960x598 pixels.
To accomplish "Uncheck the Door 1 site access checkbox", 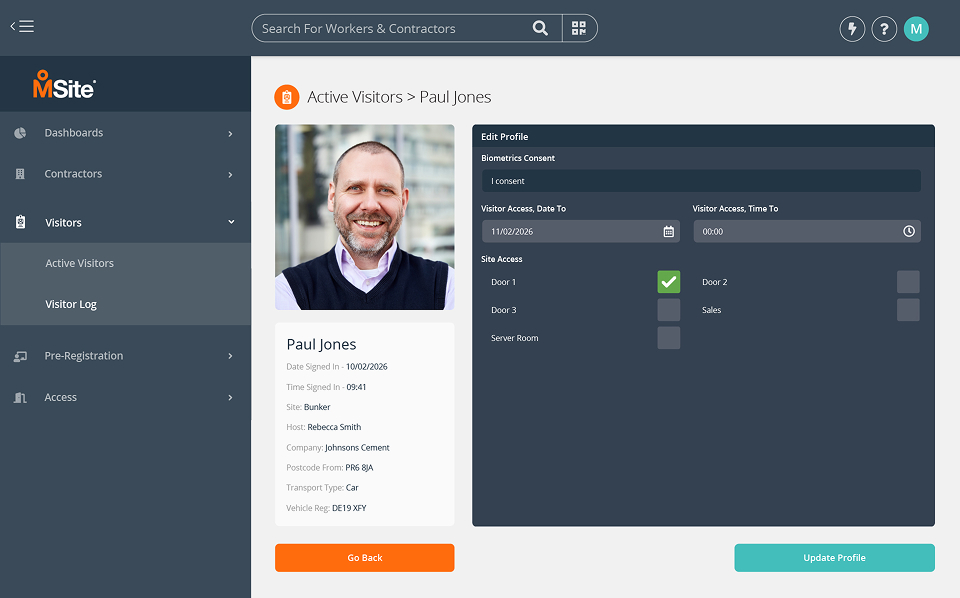I will pos(668,282).
